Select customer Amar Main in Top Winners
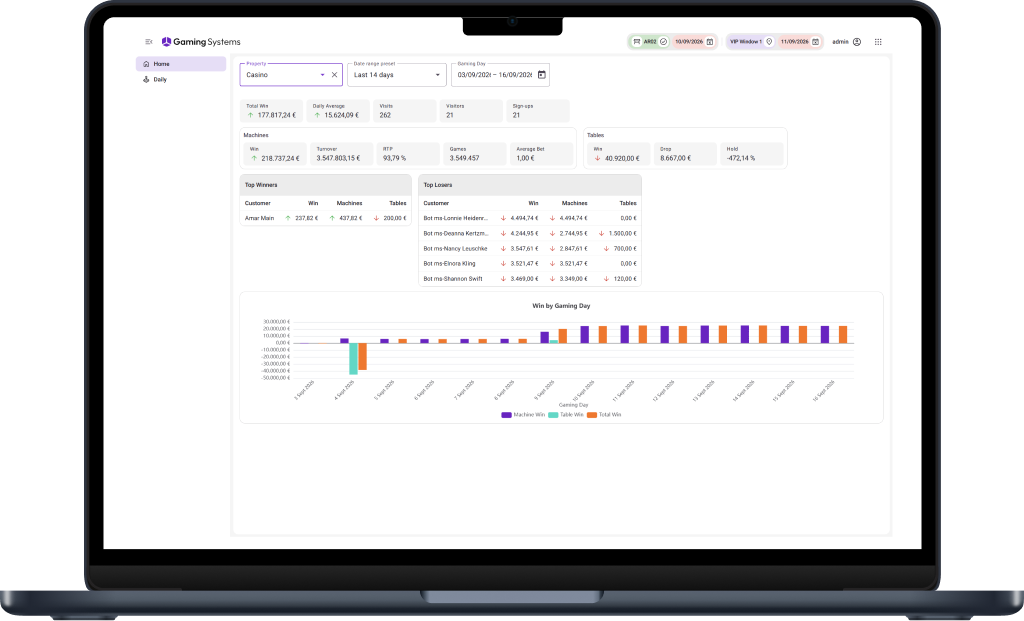This screenshot has height=621, width=1024. point(259,218)
